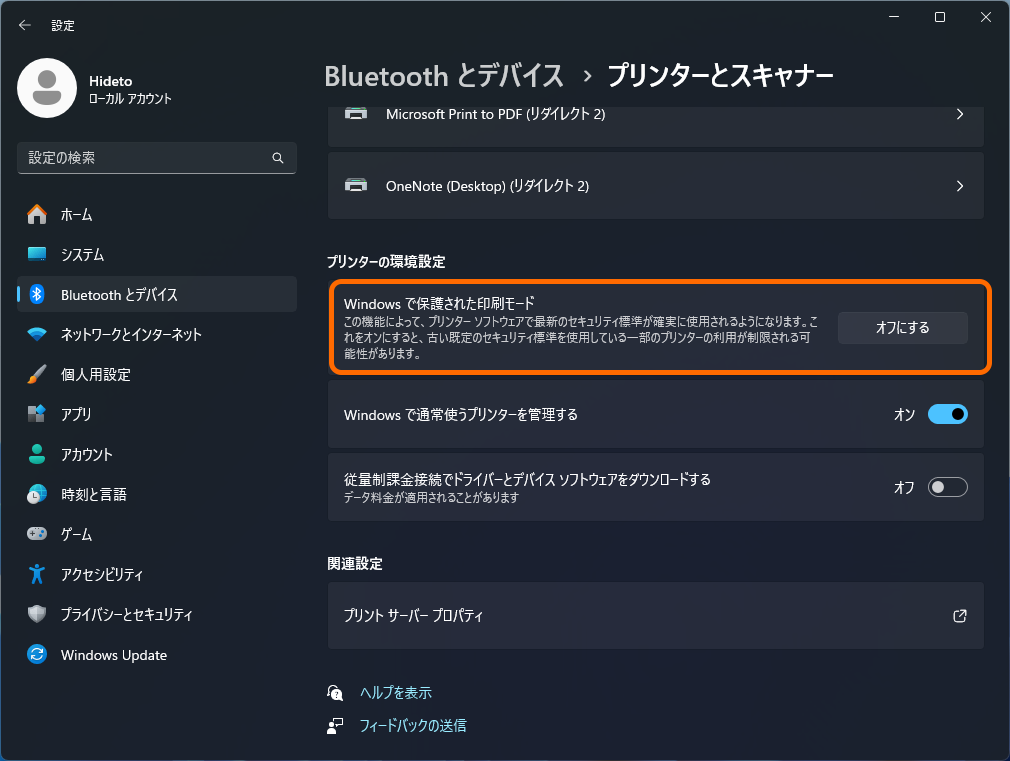Open プライバシーとセキュリティ settings
Image resolution: width=1010 pixels, height=761 pixels.
(x=90, y=615)
